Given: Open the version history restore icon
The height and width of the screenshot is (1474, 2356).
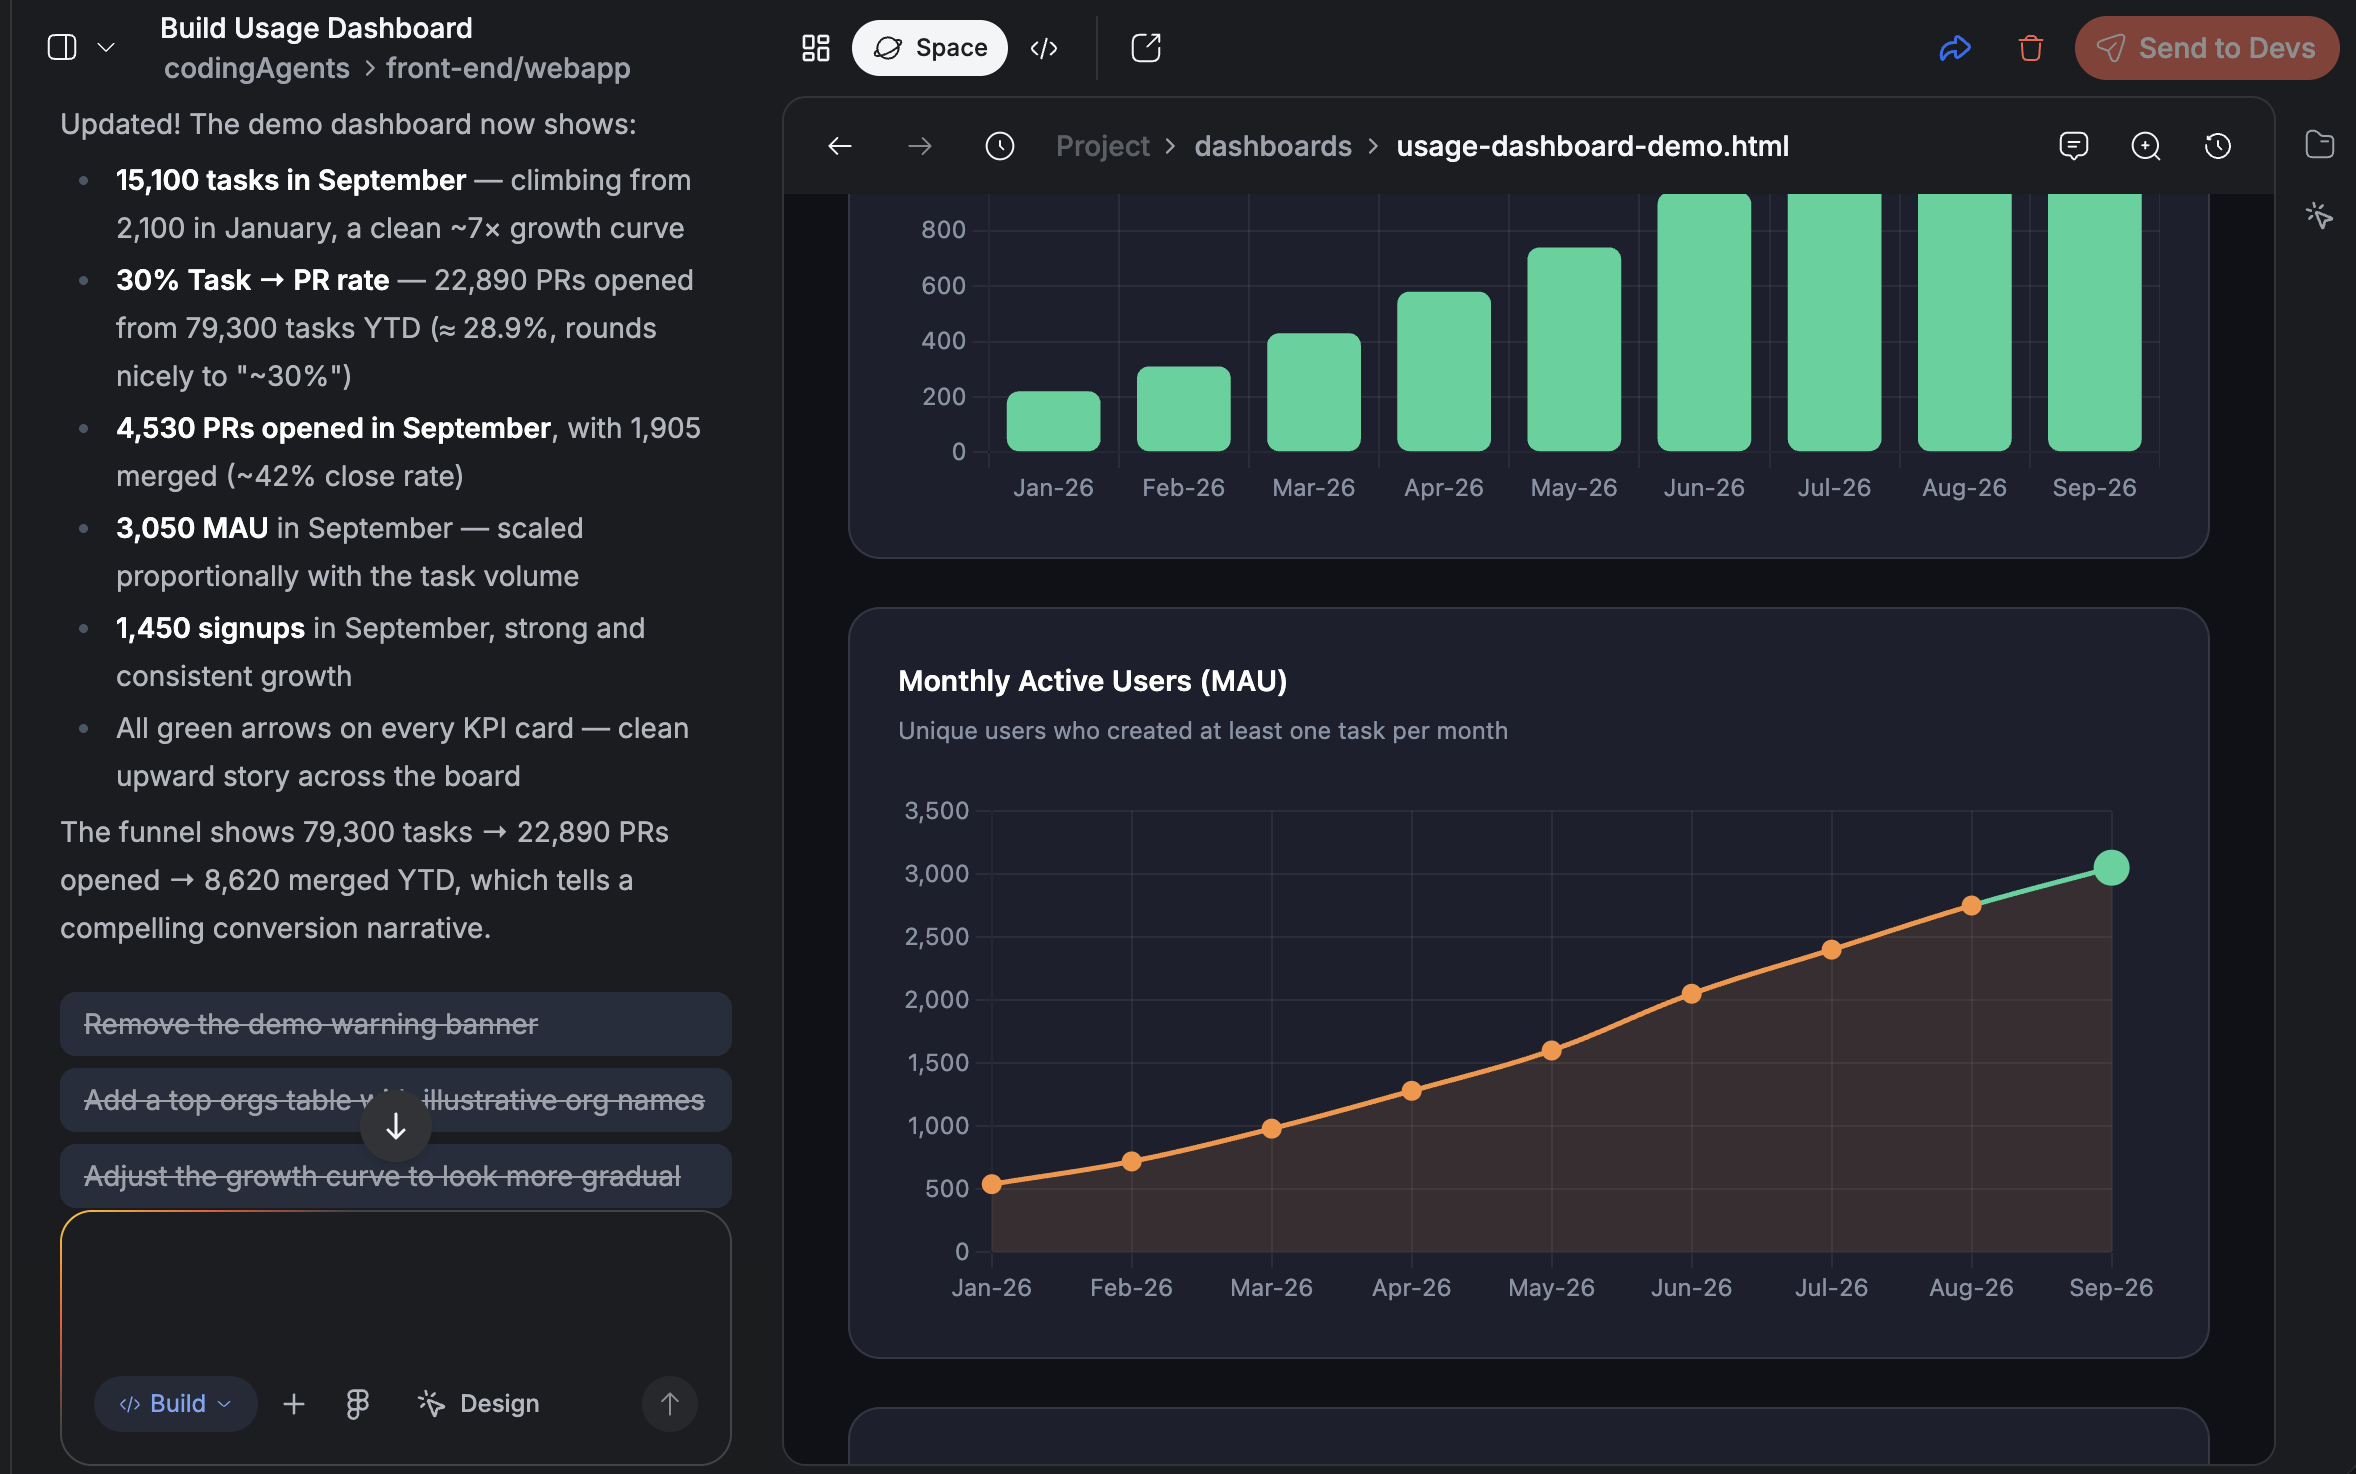Looking at the screenshot, I should [x=2218, y=146].
